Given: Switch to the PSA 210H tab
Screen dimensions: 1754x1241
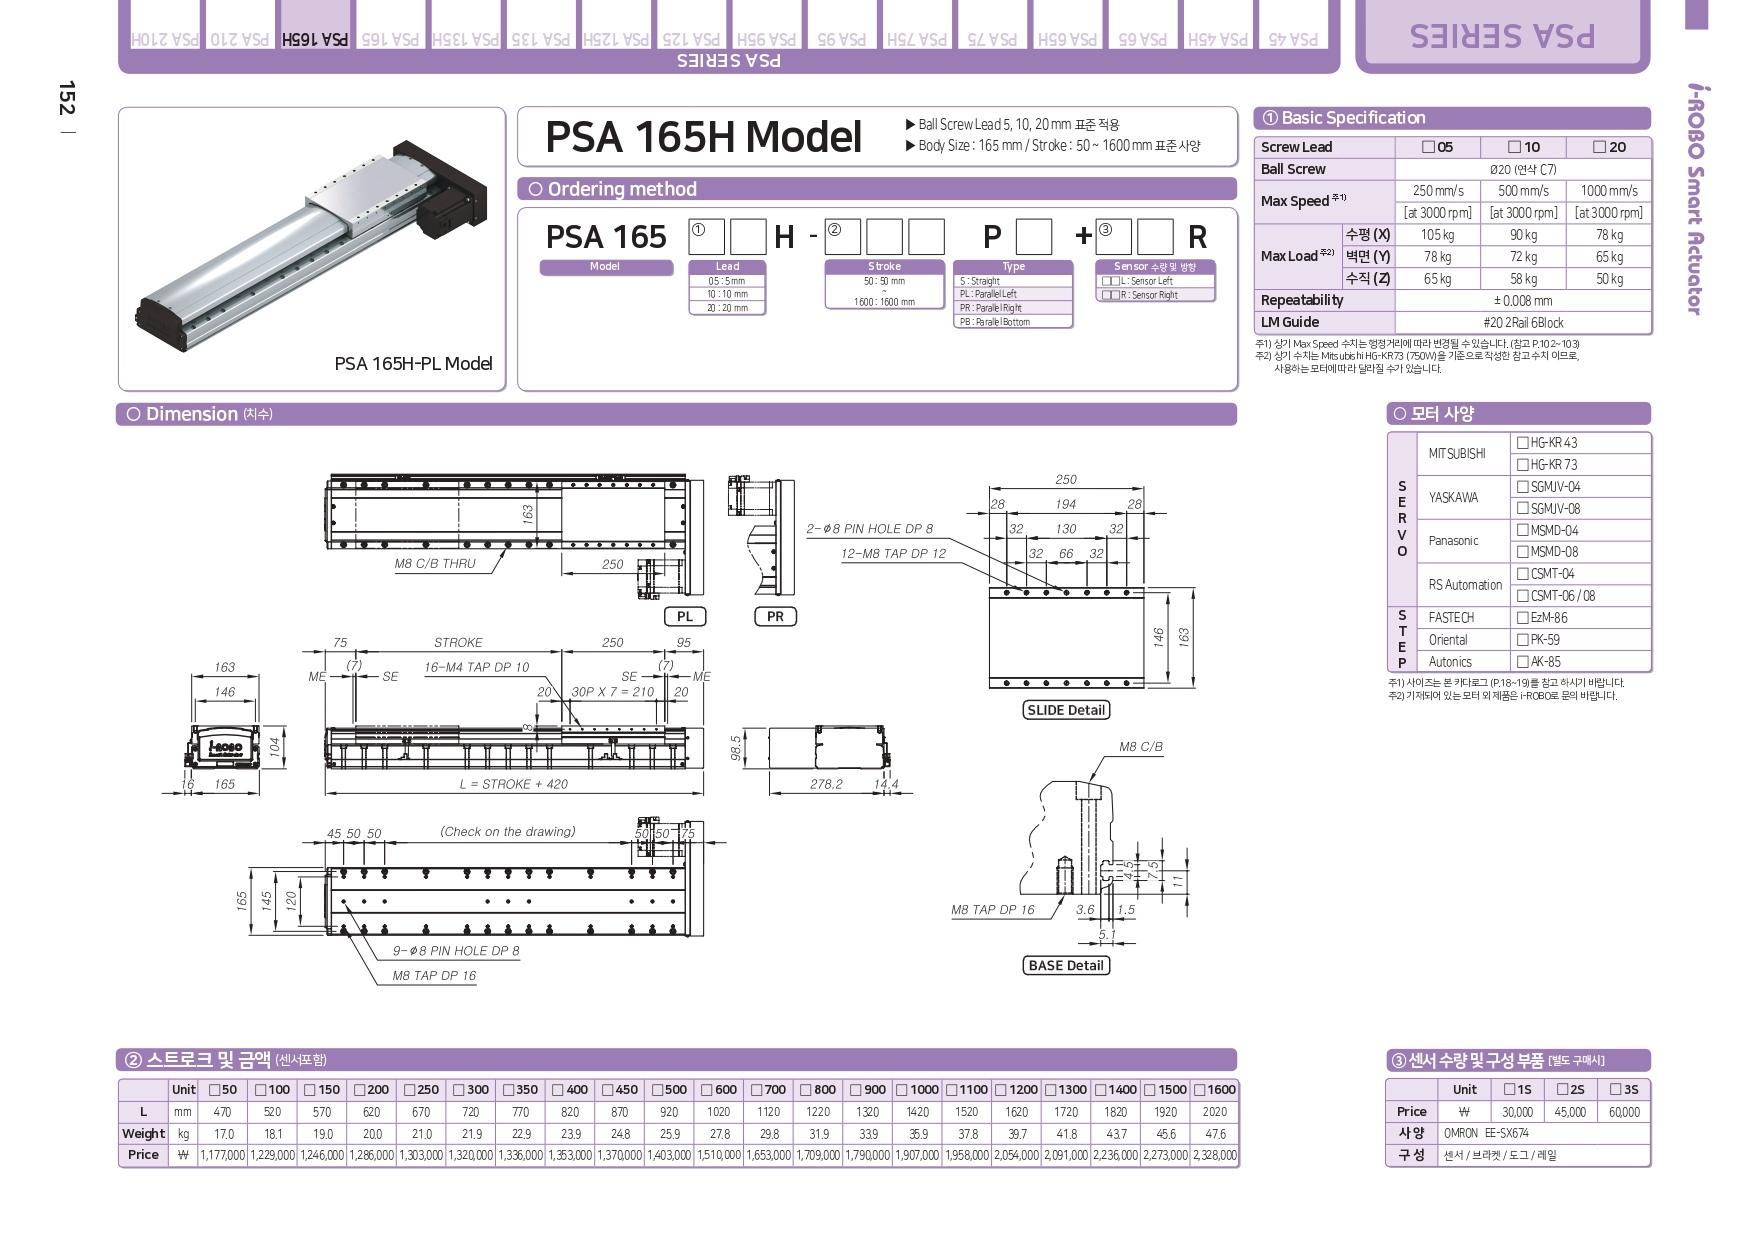Looking at the screenshot, I should pos(164,26).
